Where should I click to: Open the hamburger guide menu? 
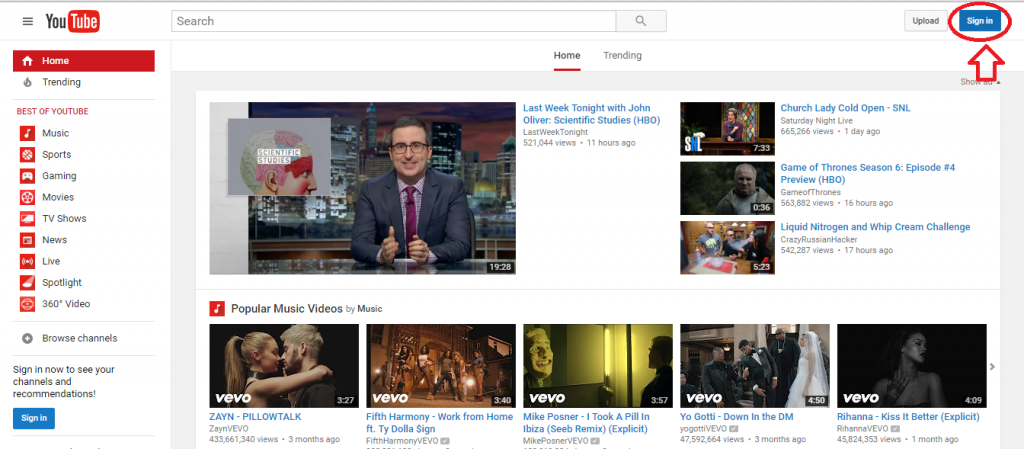[x=27, y=21]
